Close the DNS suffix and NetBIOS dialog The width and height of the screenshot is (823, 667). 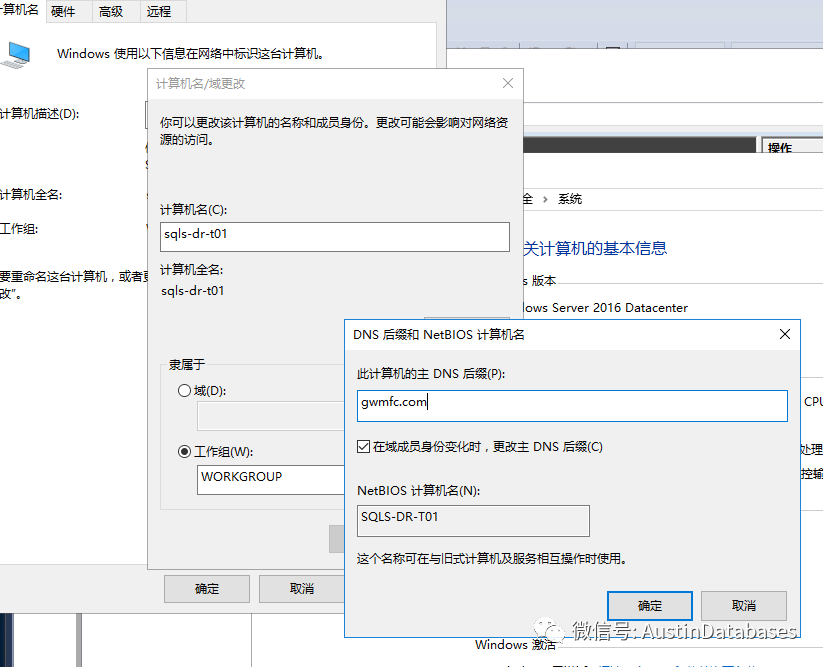785,334
